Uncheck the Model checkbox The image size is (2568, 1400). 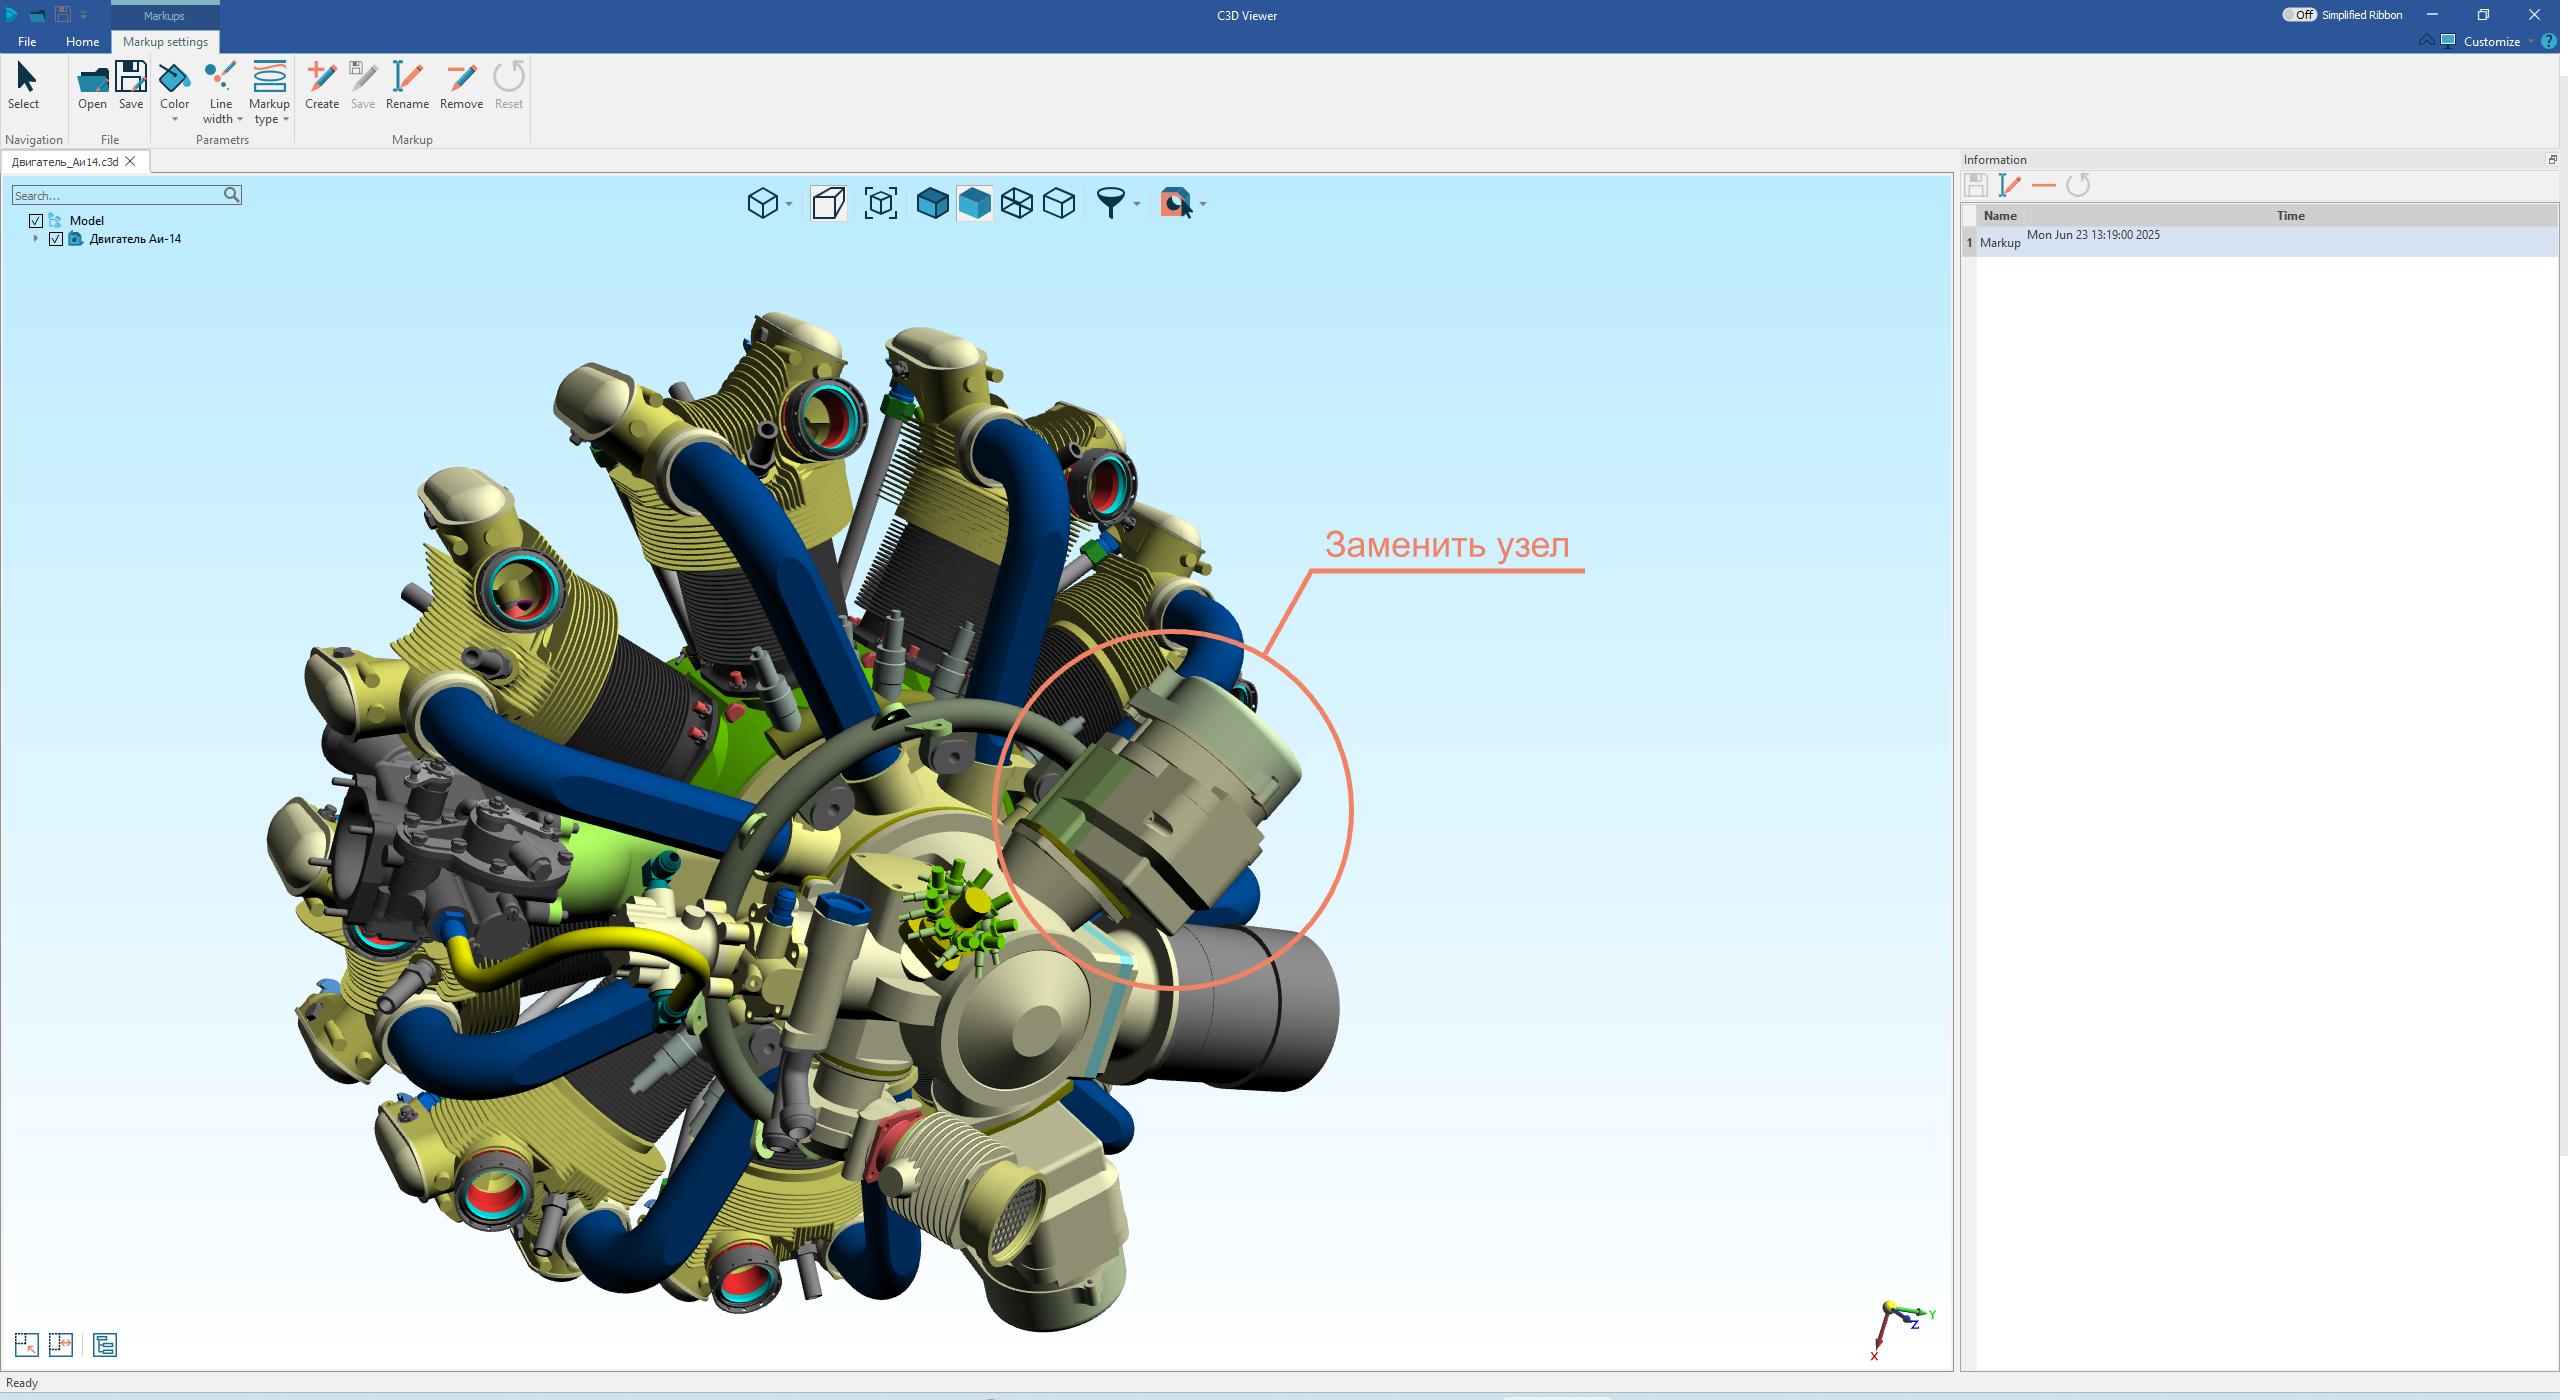[x=36, y=221]
